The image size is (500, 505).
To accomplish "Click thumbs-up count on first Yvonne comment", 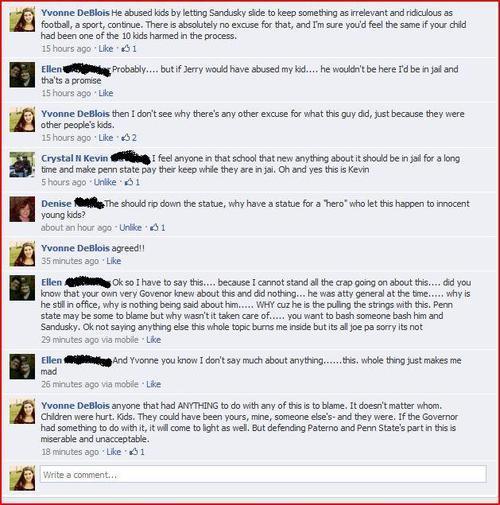I will tap(129, 49).
